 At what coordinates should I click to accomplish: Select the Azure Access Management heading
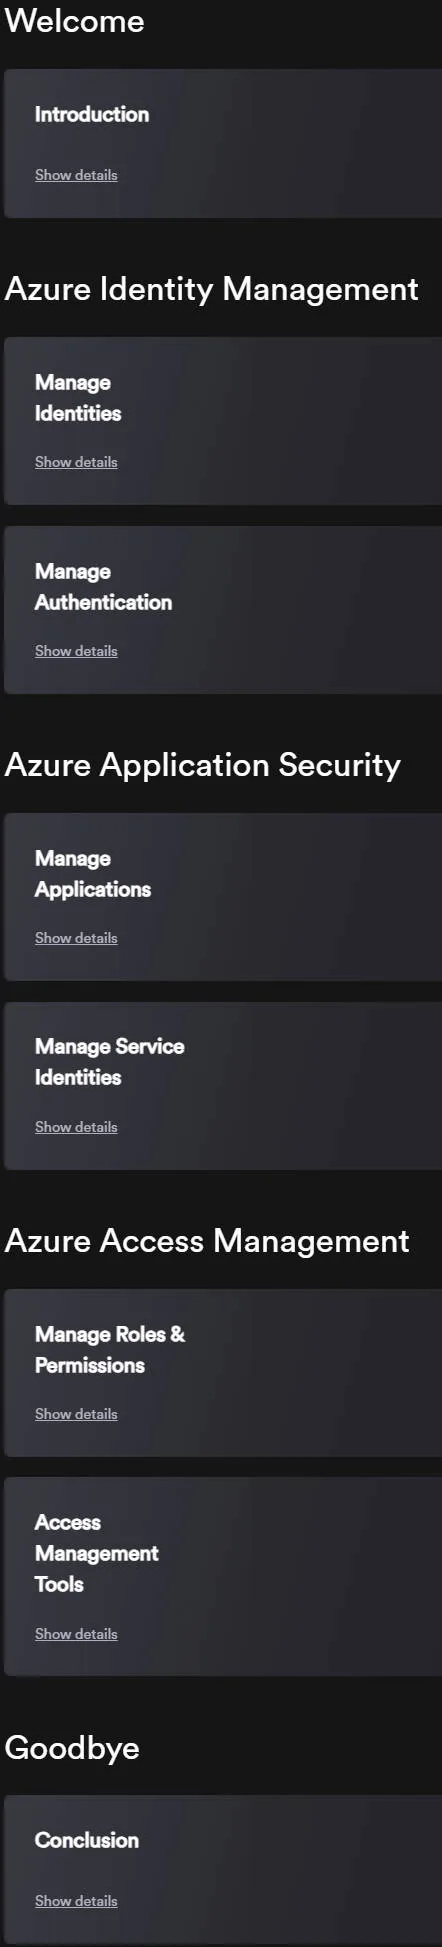click(207, 1241)
